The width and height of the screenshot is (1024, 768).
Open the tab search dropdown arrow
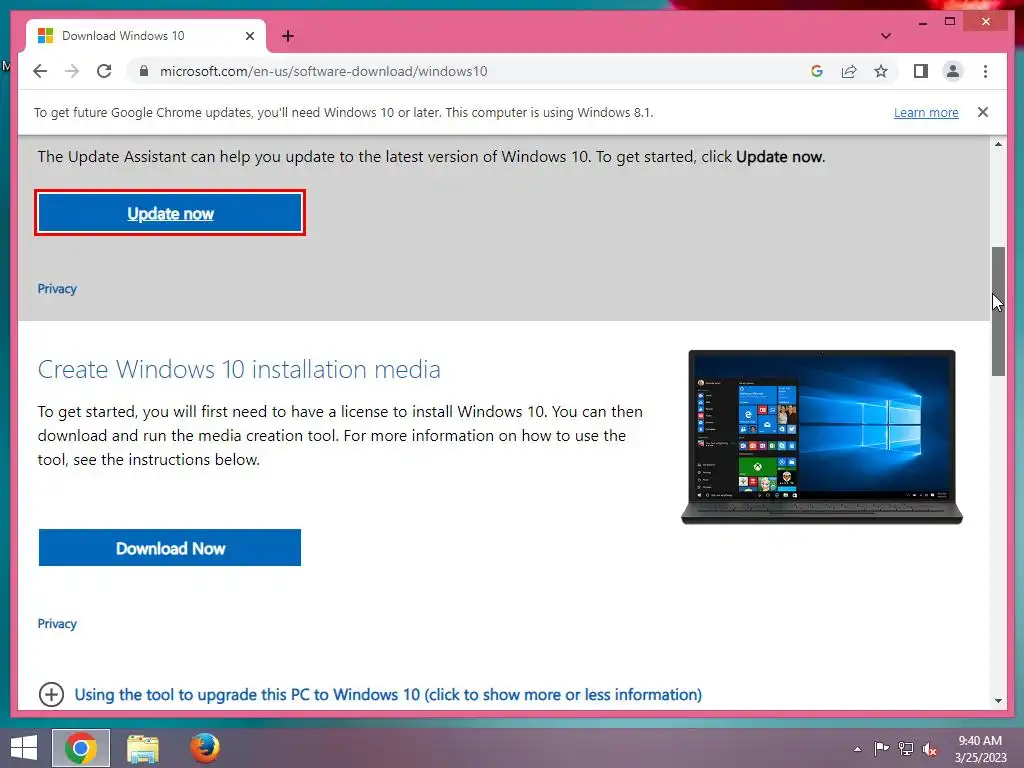886,36
